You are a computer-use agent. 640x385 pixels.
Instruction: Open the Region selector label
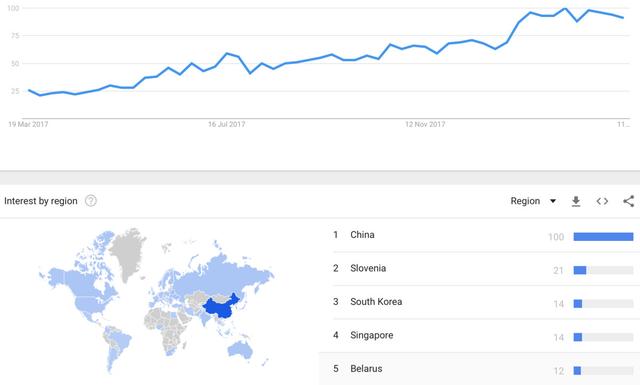525,201
